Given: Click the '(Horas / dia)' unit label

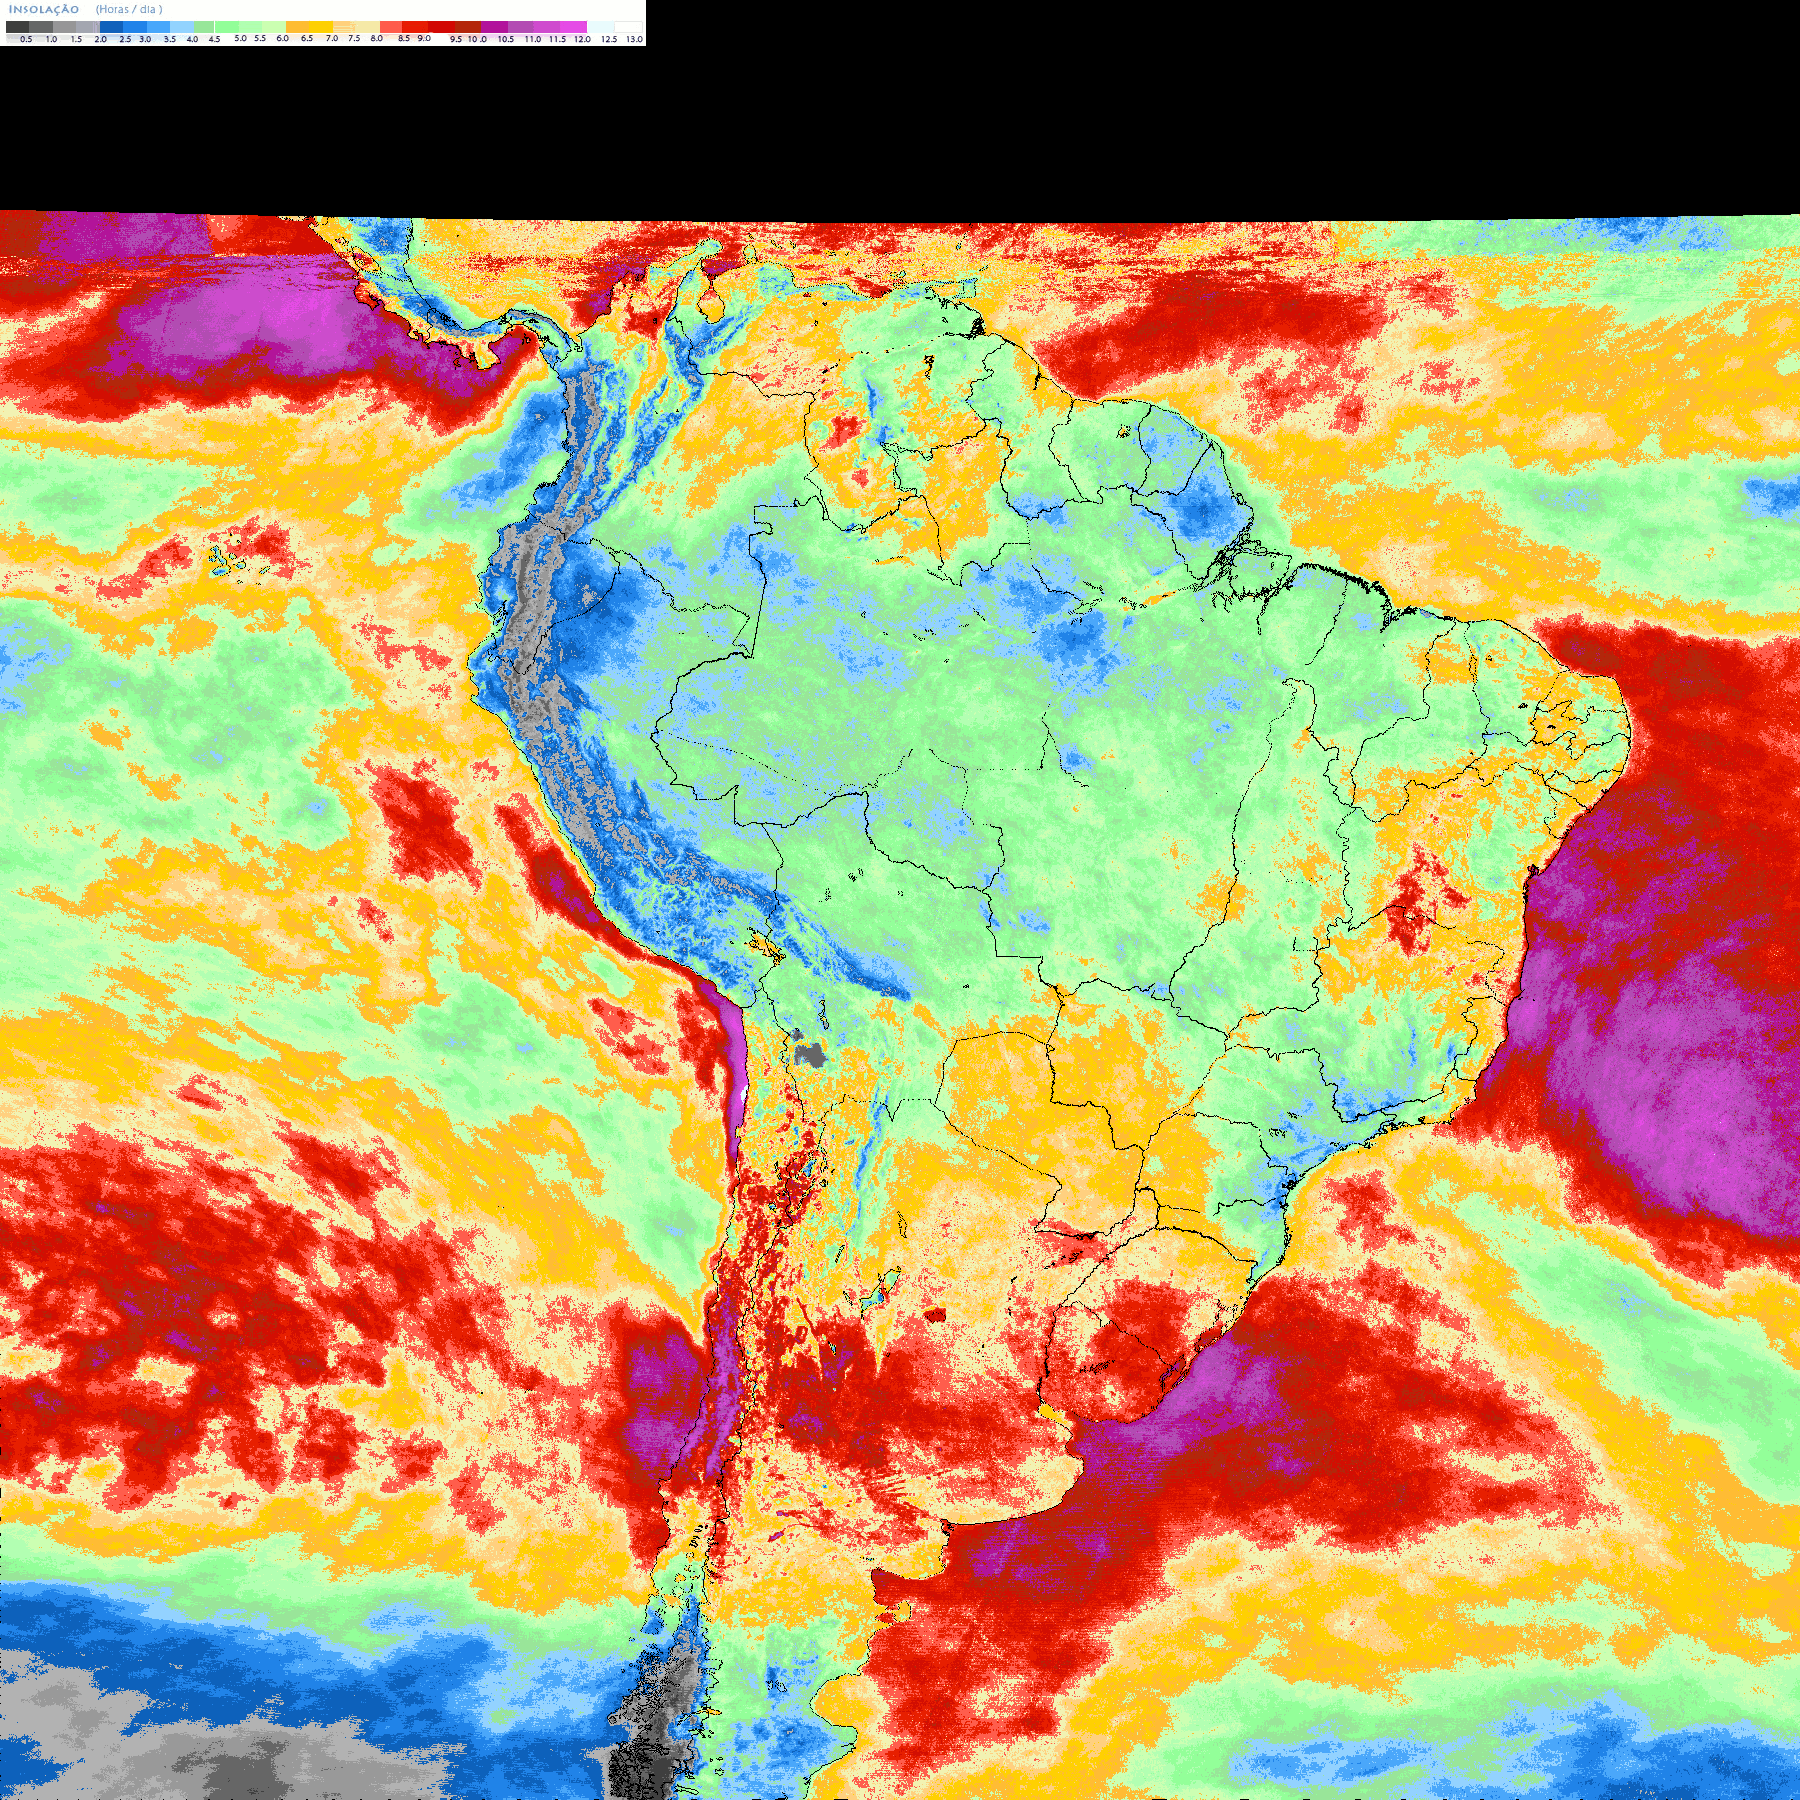Looking at the screenshot, I should pyautogui.click(x=129, y=9).
